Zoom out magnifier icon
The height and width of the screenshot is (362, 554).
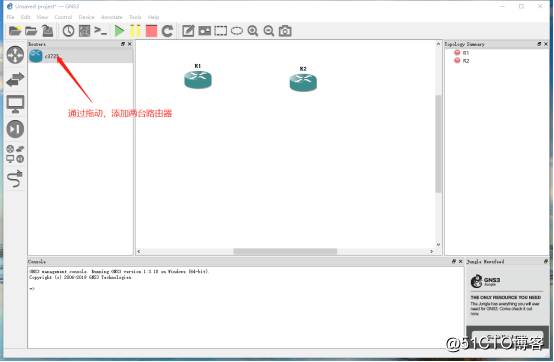[269, 31]
